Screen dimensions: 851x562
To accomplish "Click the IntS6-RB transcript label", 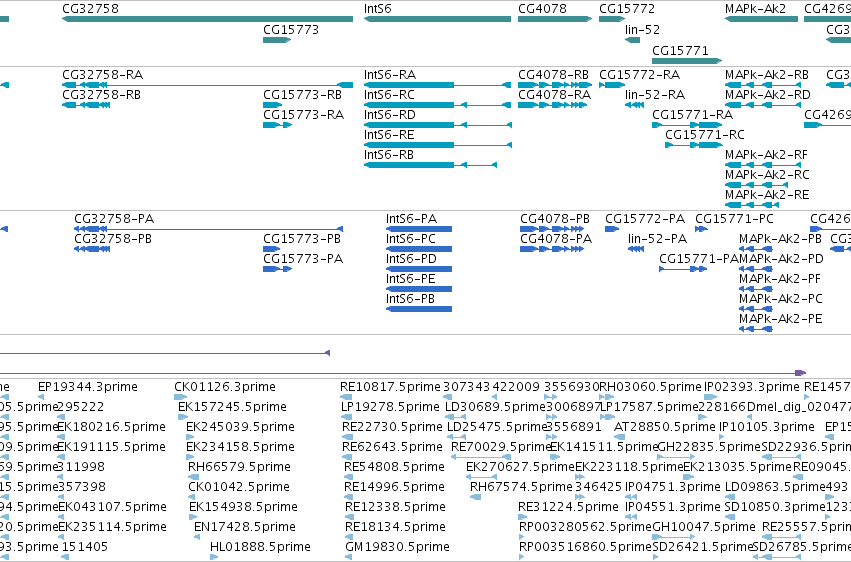I will tap(389, 155).
